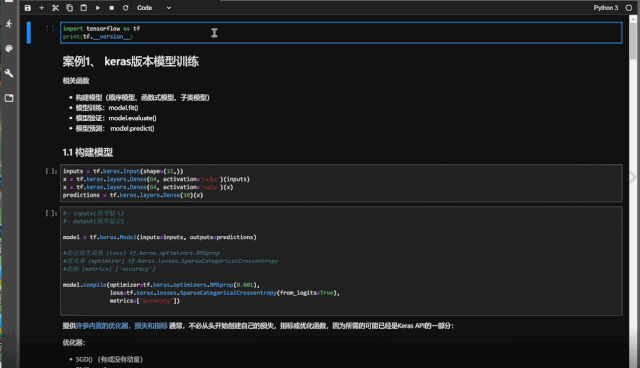
Task: Click the 'model.evaluate()' bullet line
Action: coord(116,118)
